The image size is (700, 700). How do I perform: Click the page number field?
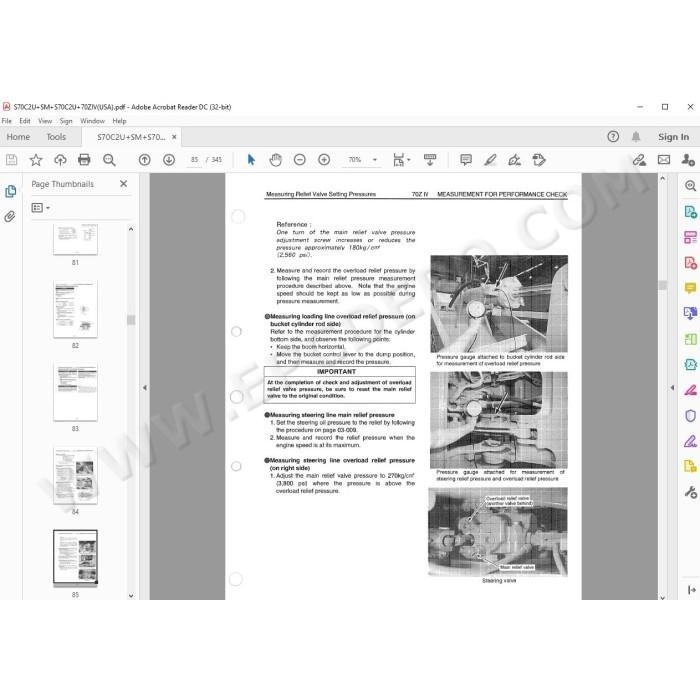pyautogui.click(x=194, y=160)
